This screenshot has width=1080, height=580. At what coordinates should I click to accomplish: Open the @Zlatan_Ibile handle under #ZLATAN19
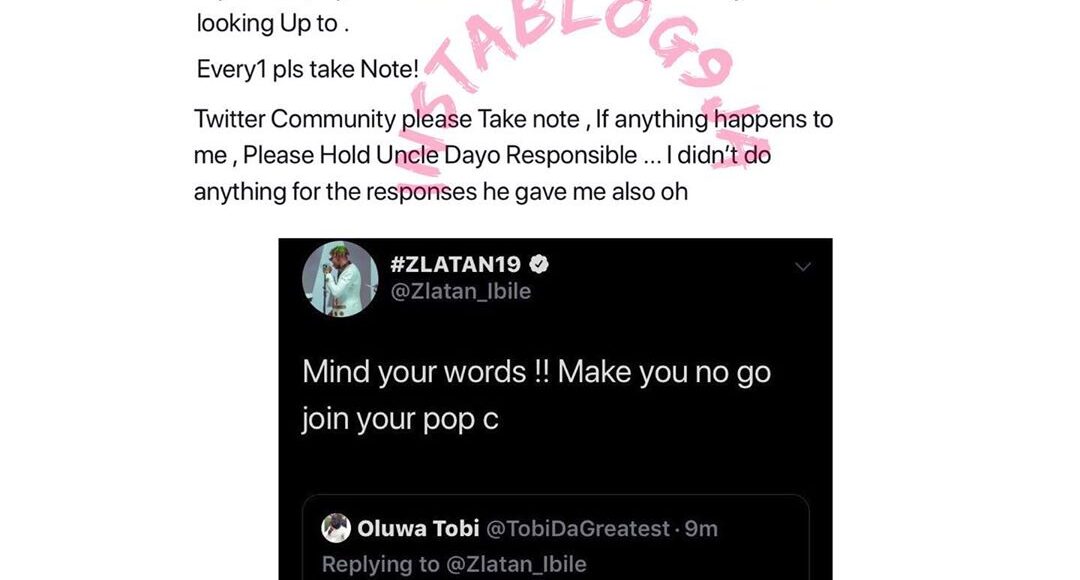[461, 291]
